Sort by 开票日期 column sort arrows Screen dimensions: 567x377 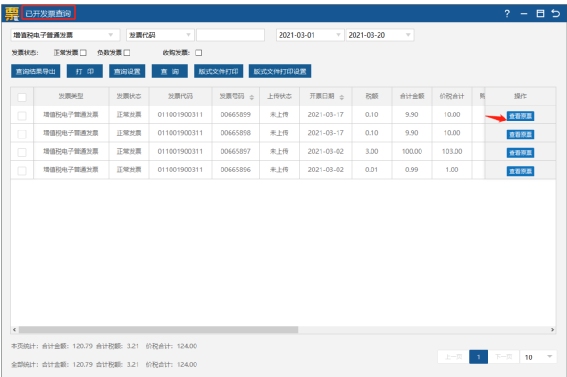tap(342, 97)
